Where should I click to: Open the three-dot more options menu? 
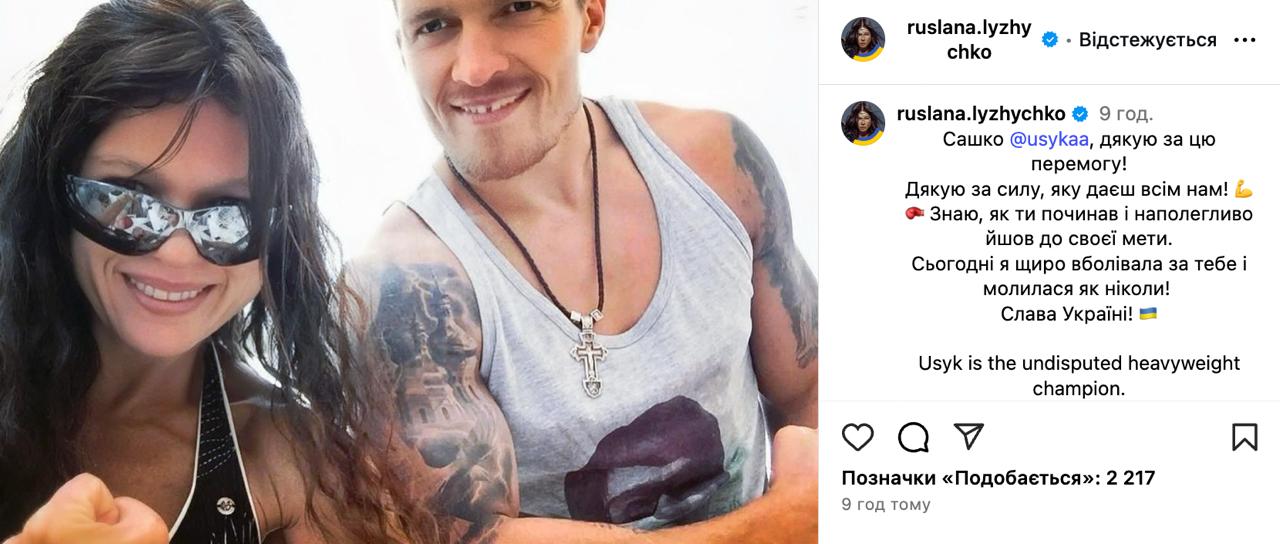pyautogui.click(x=1244, y=40)
